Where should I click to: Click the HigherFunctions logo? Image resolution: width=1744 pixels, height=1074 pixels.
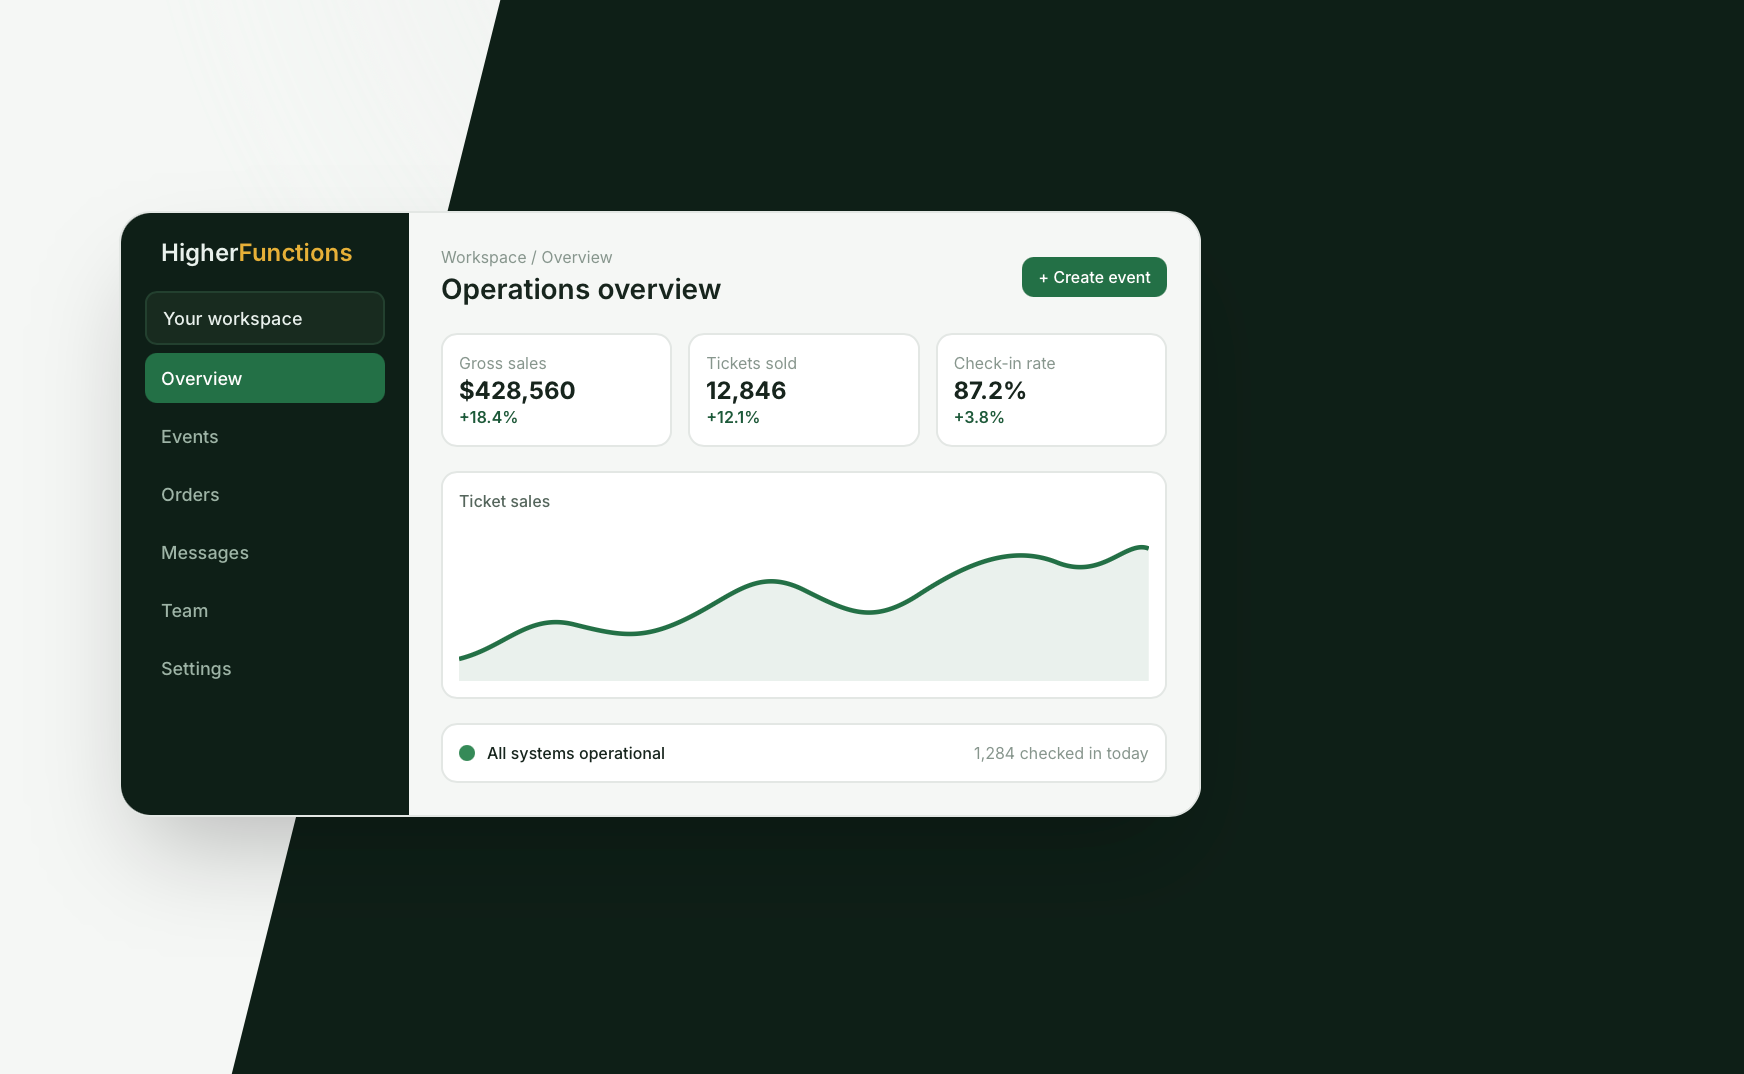257,253
